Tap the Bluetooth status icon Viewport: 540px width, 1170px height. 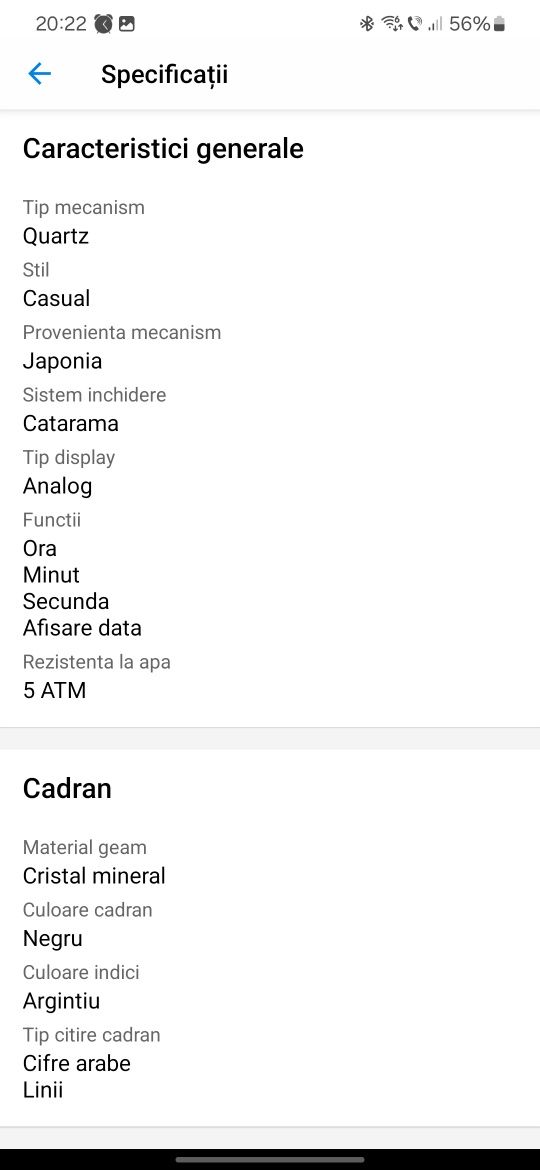coord(366,24)
